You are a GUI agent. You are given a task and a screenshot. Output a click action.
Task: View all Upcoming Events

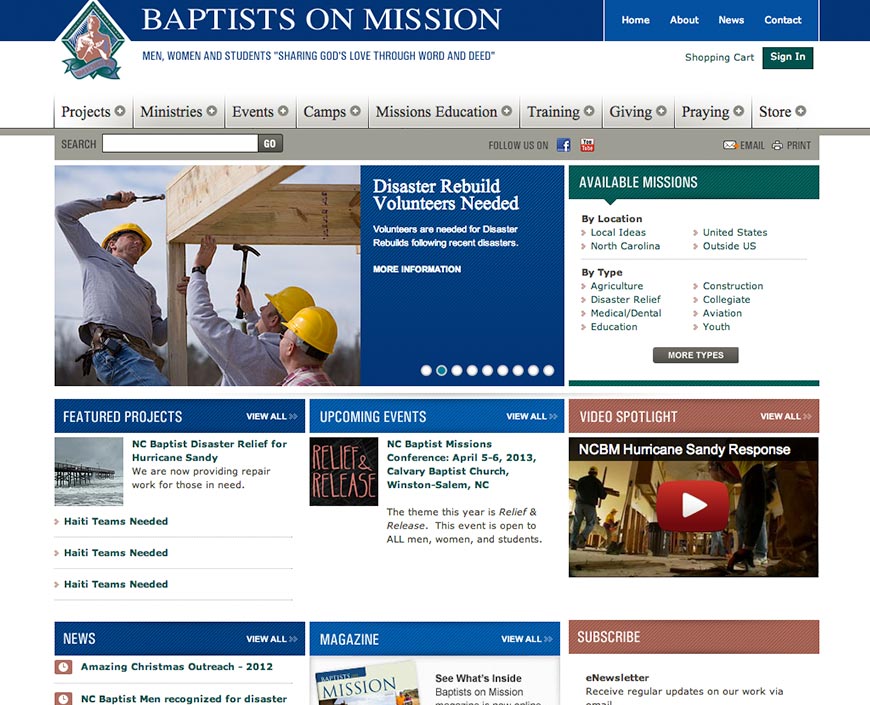pyautogui.click(x=531, y=416)
